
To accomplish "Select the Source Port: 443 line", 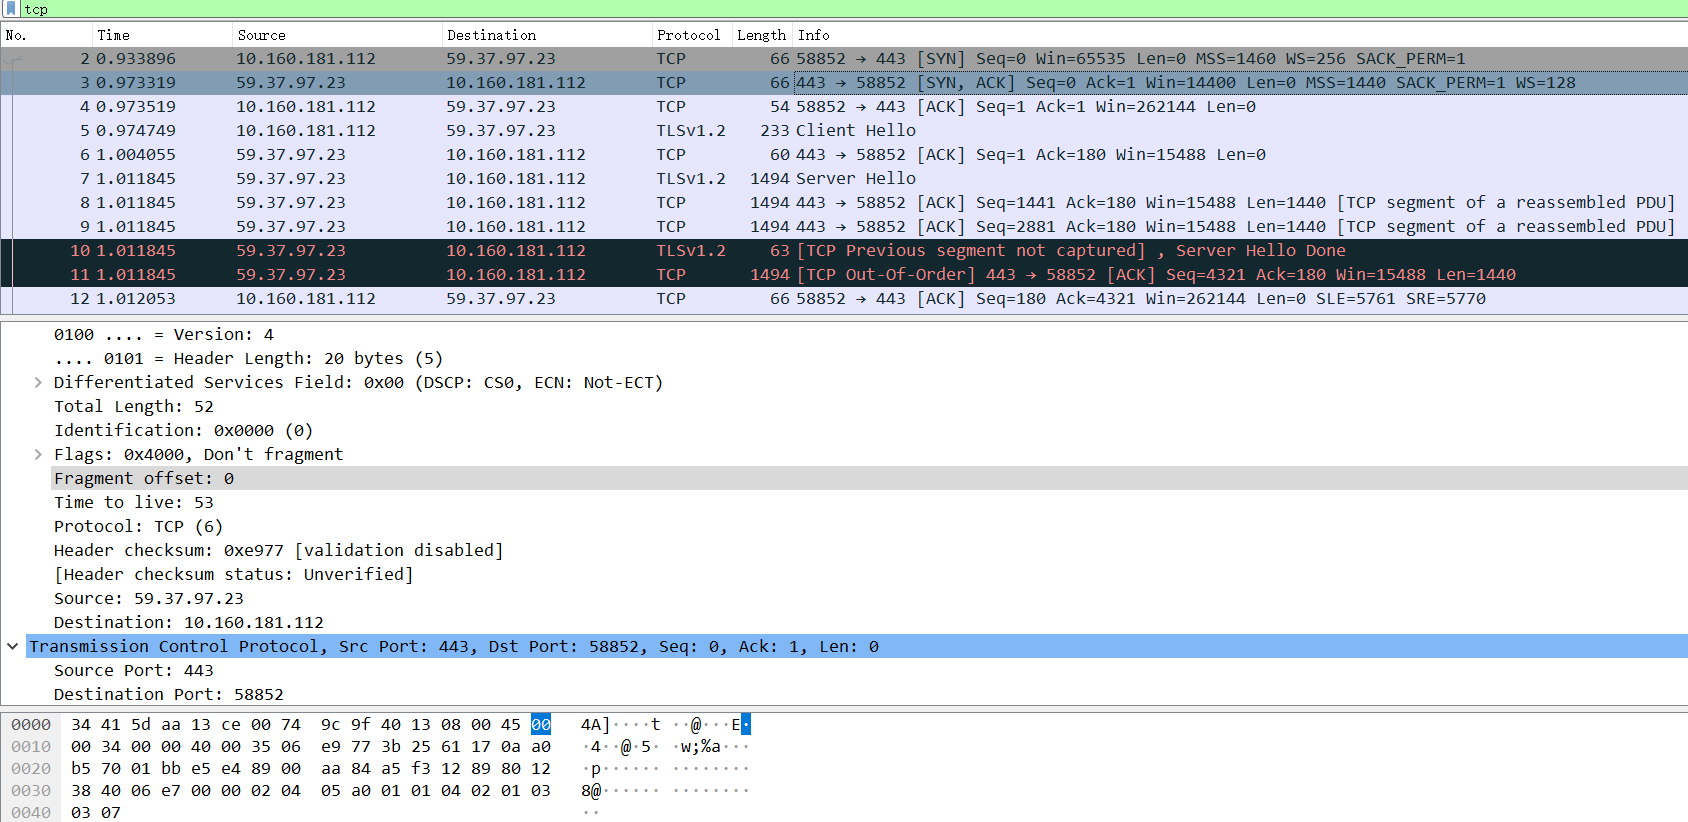I will 134,671.
